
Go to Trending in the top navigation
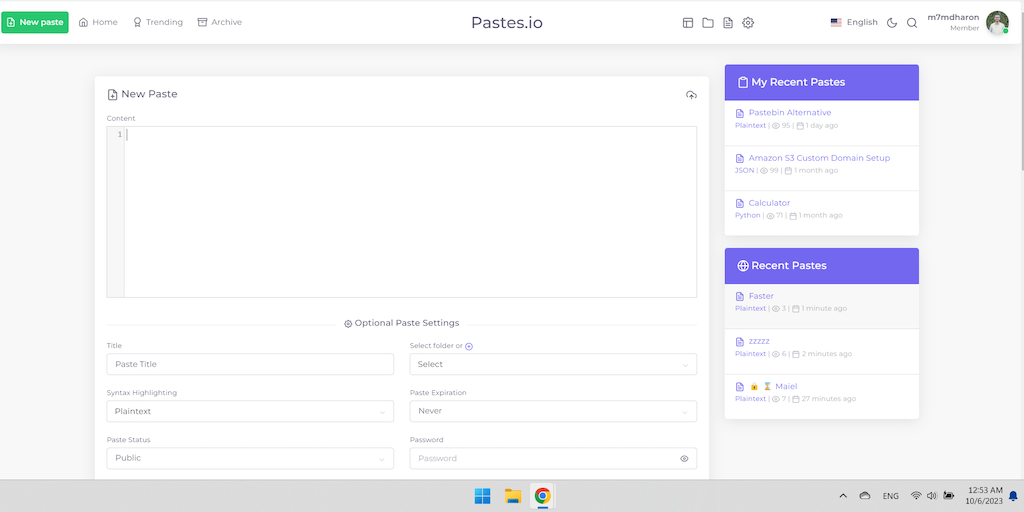(158, 22)
